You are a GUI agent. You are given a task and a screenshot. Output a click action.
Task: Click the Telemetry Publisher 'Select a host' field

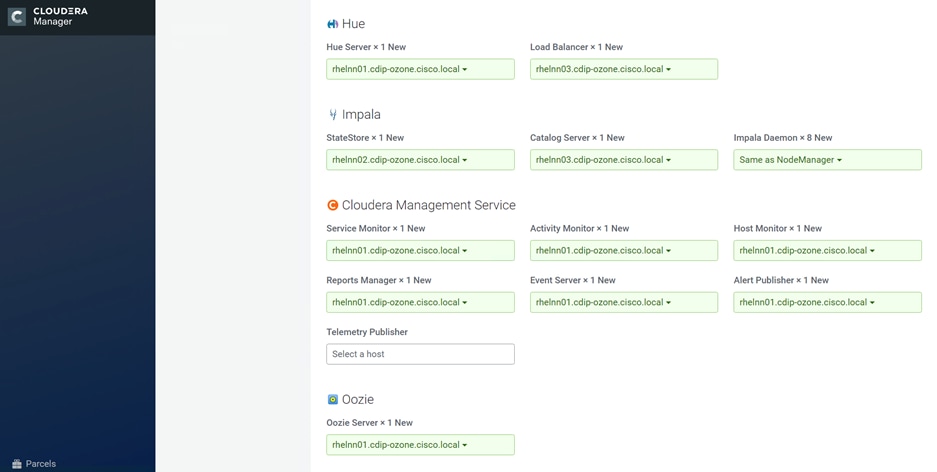coord(420,354)
